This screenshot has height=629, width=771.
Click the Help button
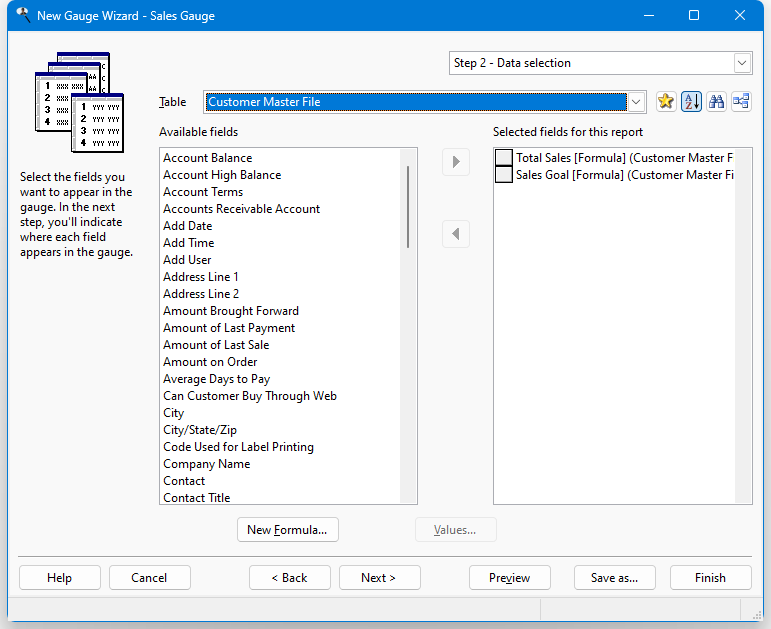coord(59,577)
